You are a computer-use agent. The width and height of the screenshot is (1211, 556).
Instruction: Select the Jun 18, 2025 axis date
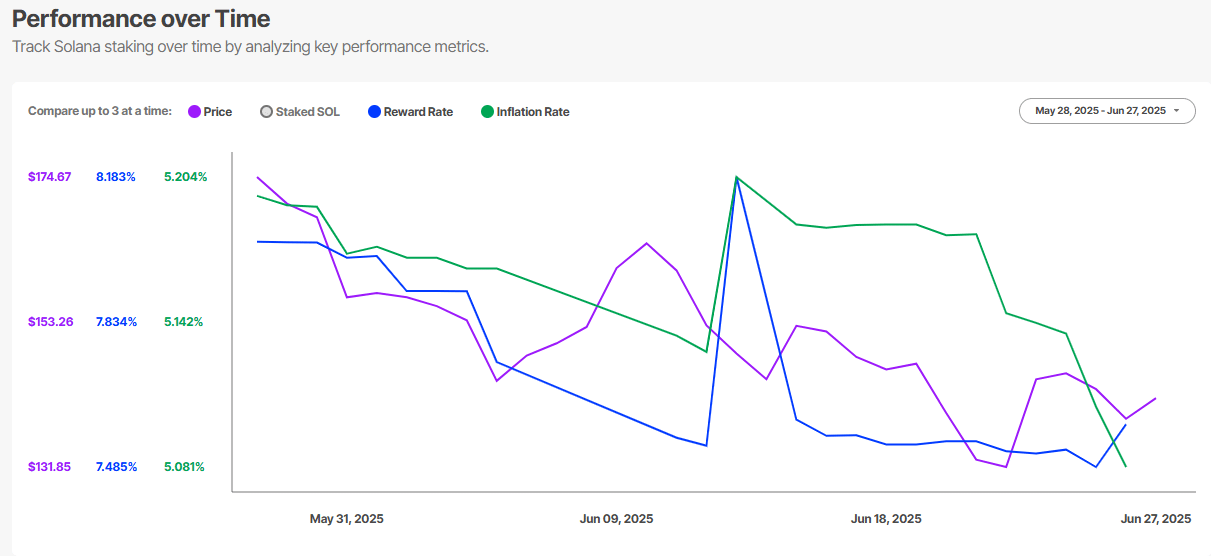886,519
